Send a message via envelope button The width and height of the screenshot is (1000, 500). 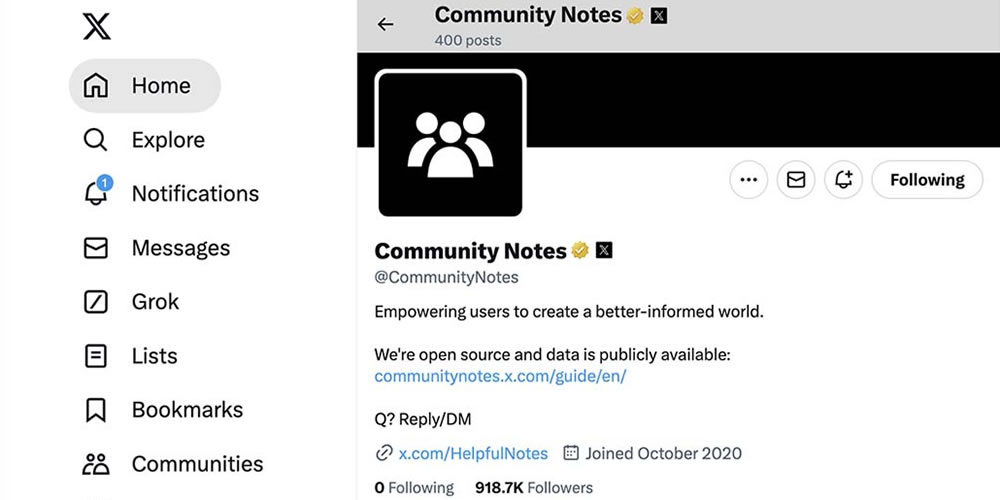click(x=796, y=180)
